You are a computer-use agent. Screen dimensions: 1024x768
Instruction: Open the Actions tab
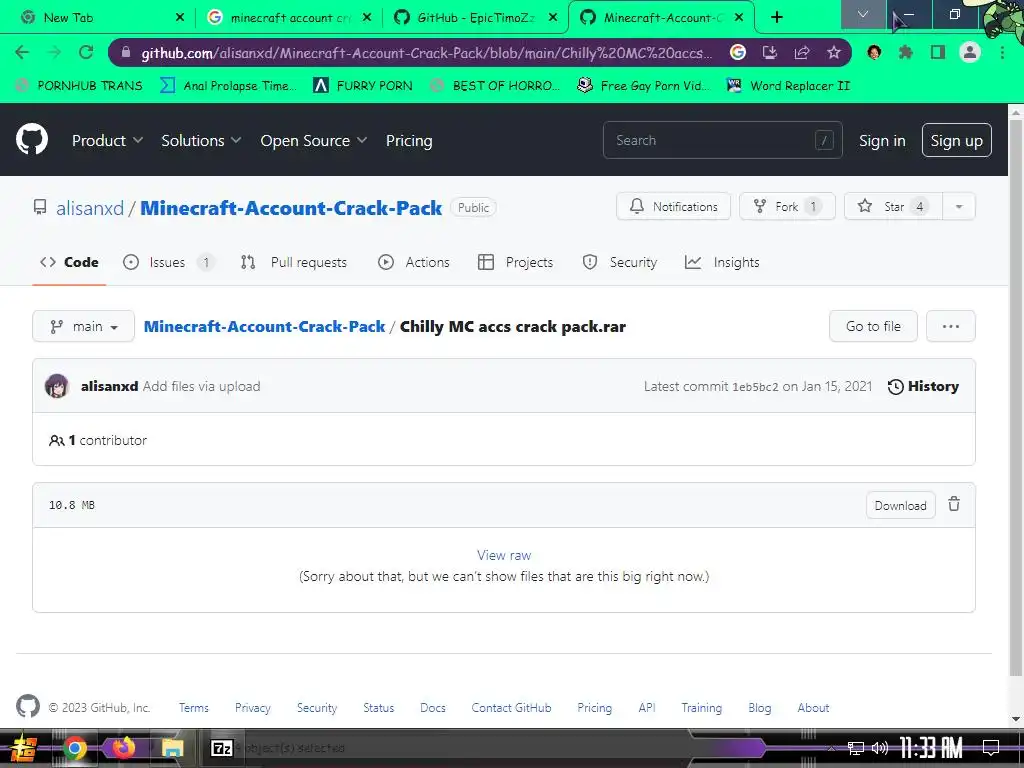coord(414,262)
